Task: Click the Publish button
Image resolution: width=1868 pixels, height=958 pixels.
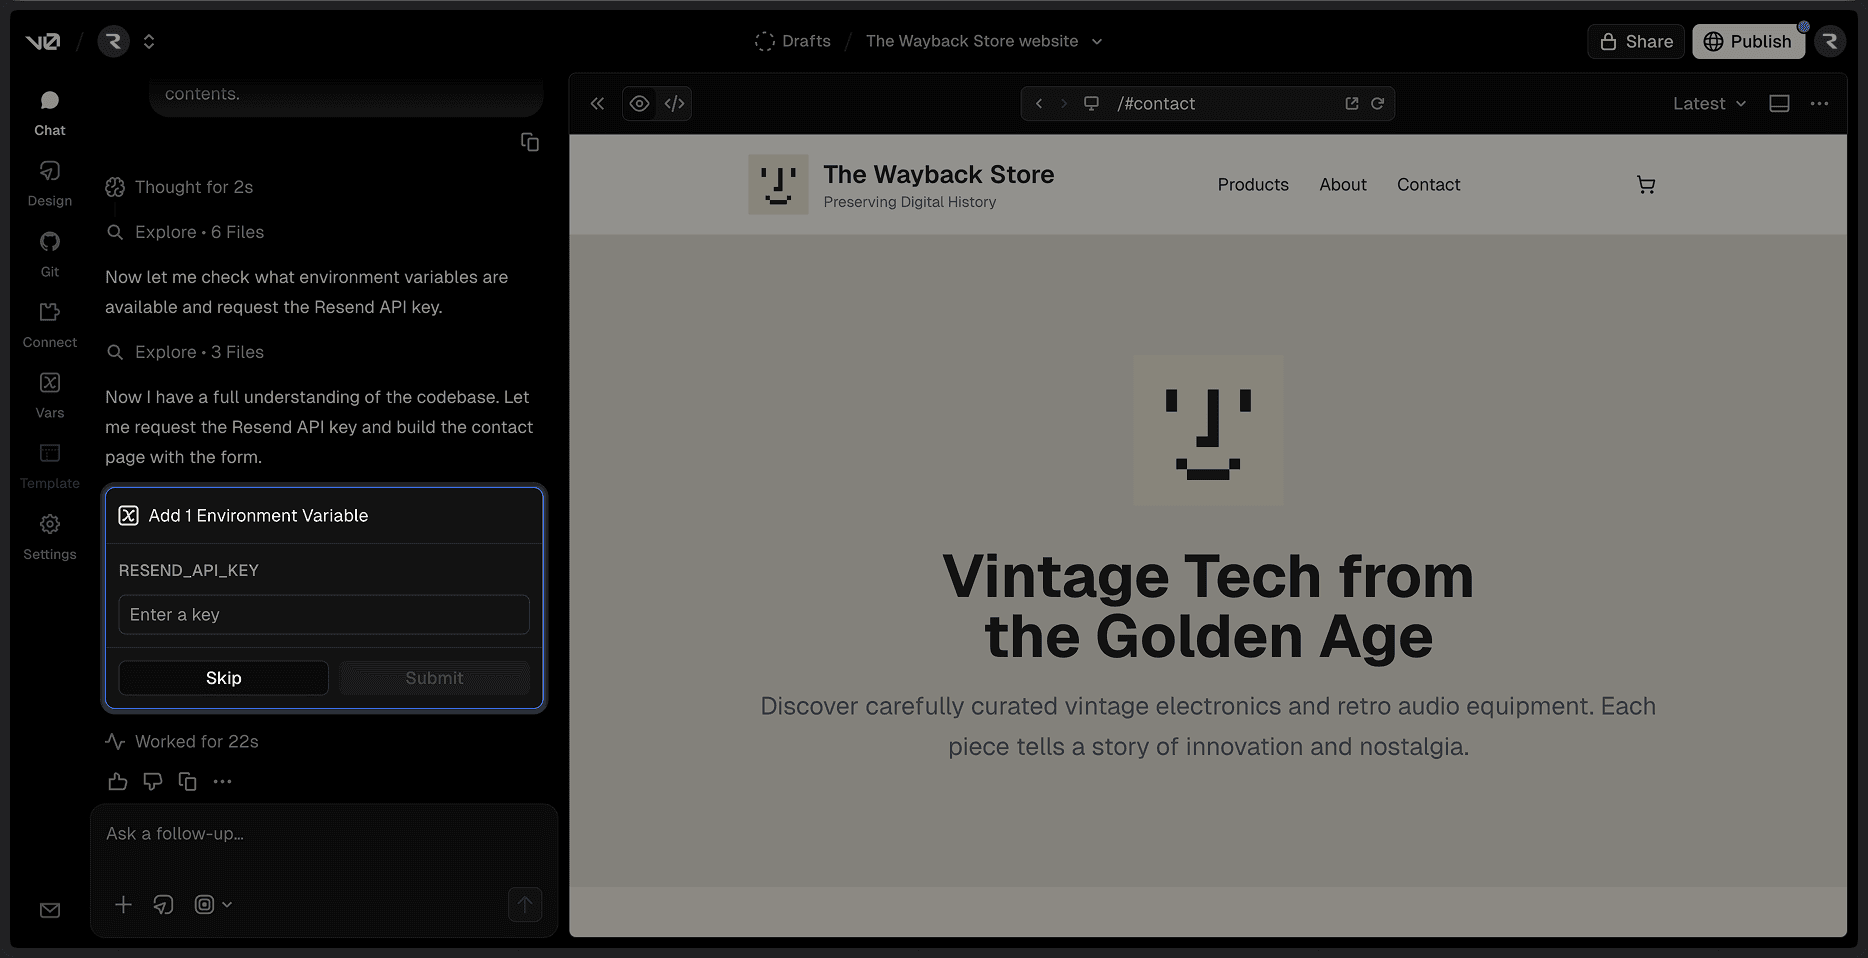Action: [1747, 41]
